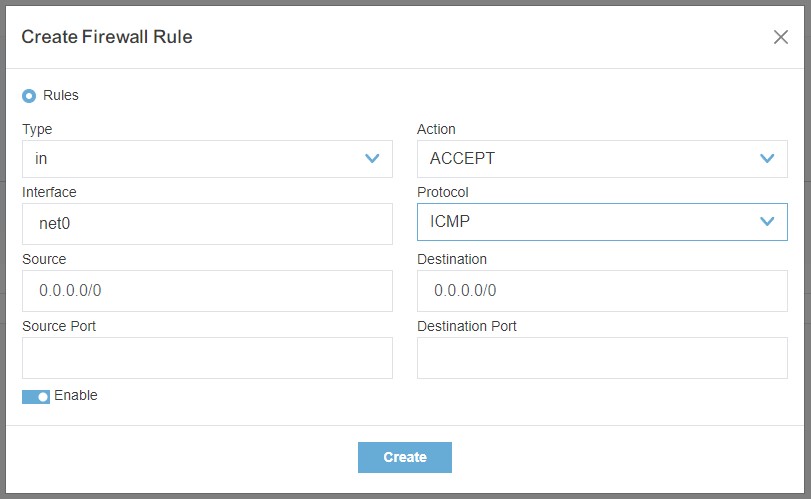Open the Type dropdown showing 'in'

pos(207,159)
